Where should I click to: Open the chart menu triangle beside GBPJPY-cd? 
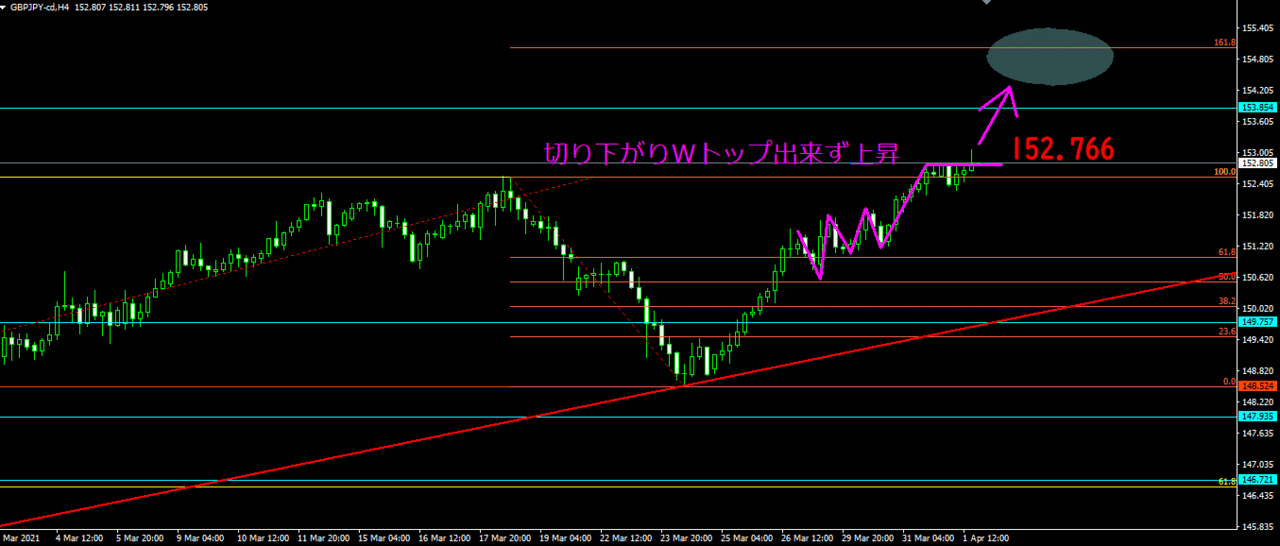(4, 6)
